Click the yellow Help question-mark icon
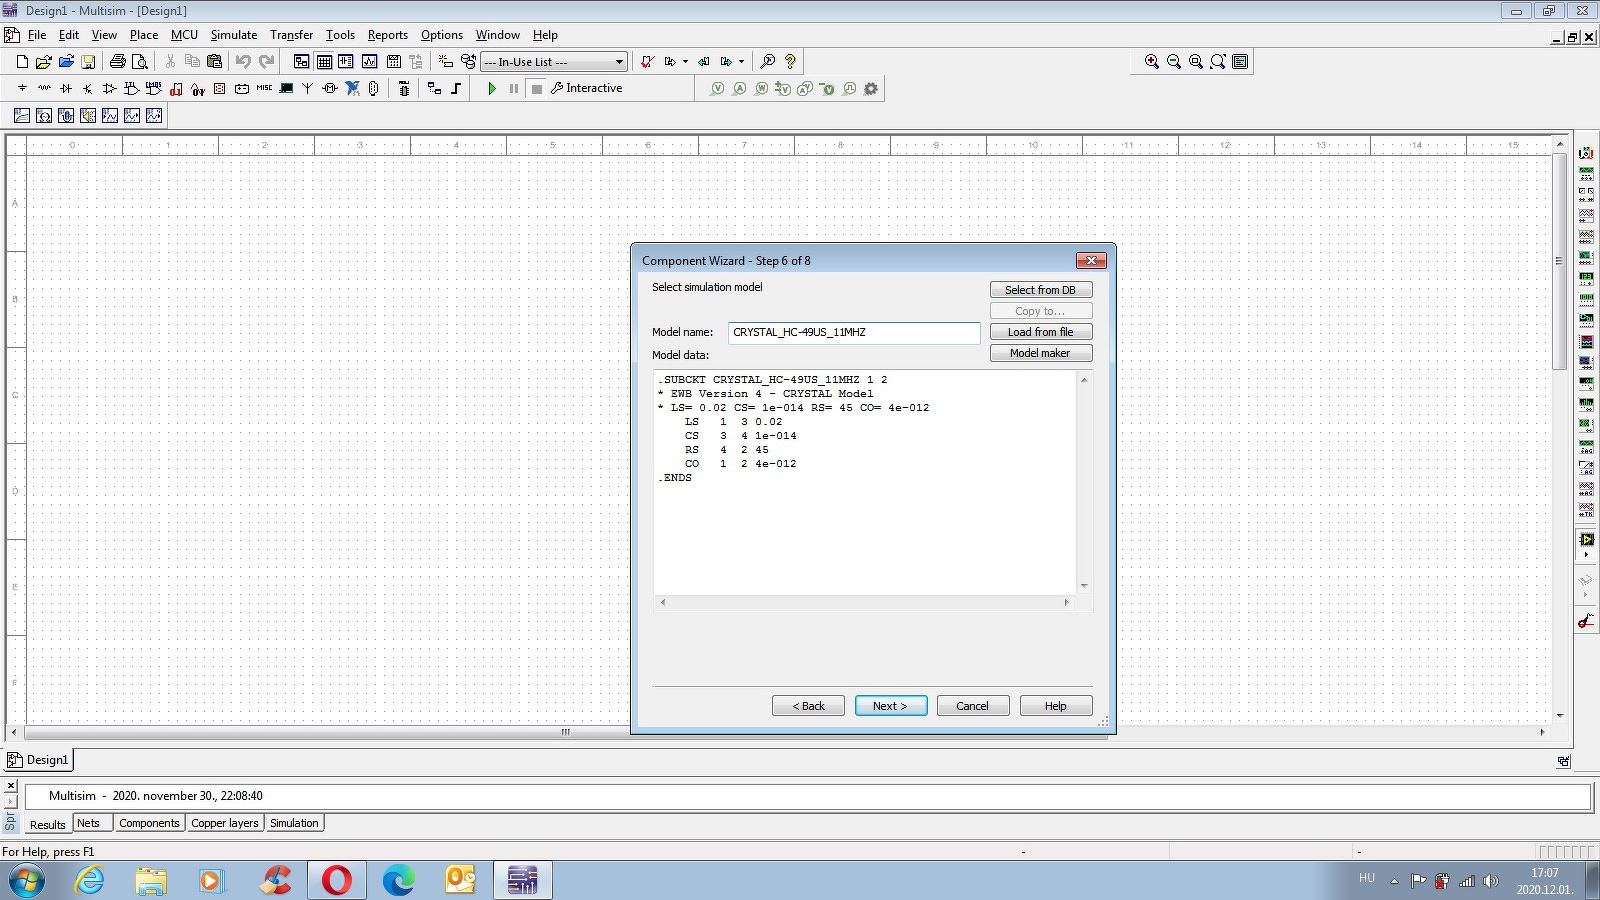Viewport: 1600px width, 900px height. pyautogui.click(x=790, y=62)
